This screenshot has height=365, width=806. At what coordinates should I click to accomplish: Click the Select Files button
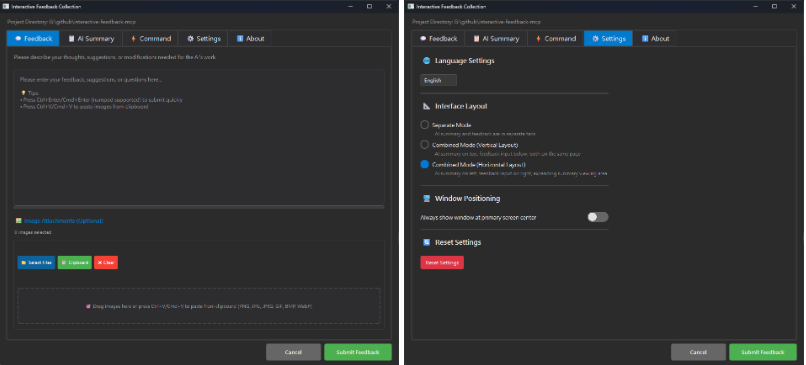(x=36, y=263)
